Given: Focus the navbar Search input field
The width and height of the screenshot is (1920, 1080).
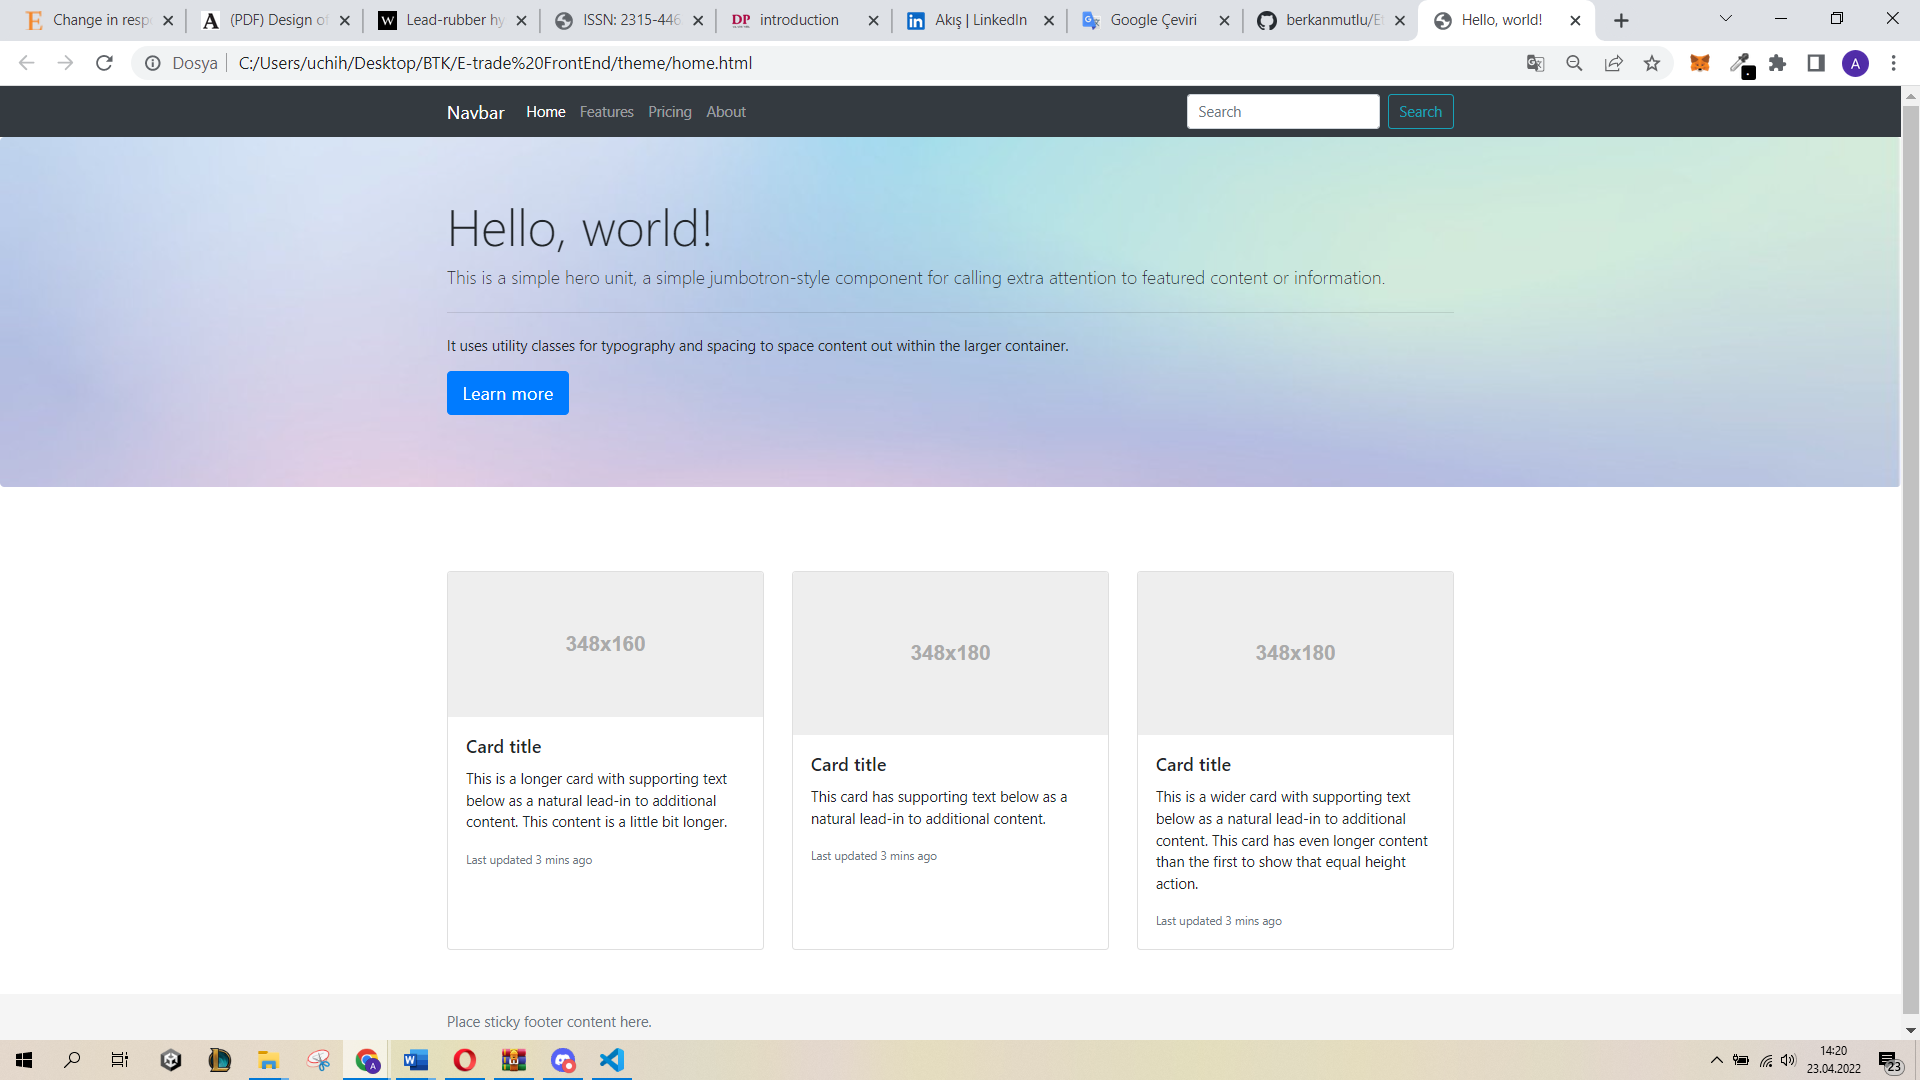Looking at the screenshot, I should pyautogui.click(x=1283, y=112).
